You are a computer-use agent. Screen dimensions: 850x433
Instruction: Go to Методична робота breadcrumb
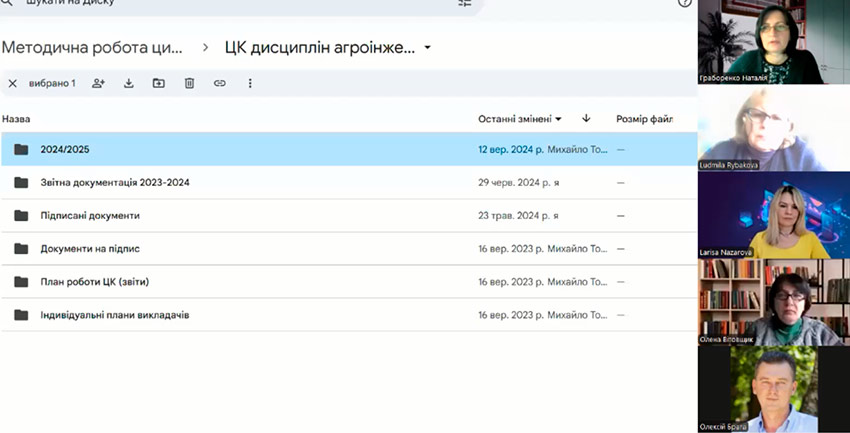[x=92, y=47]
